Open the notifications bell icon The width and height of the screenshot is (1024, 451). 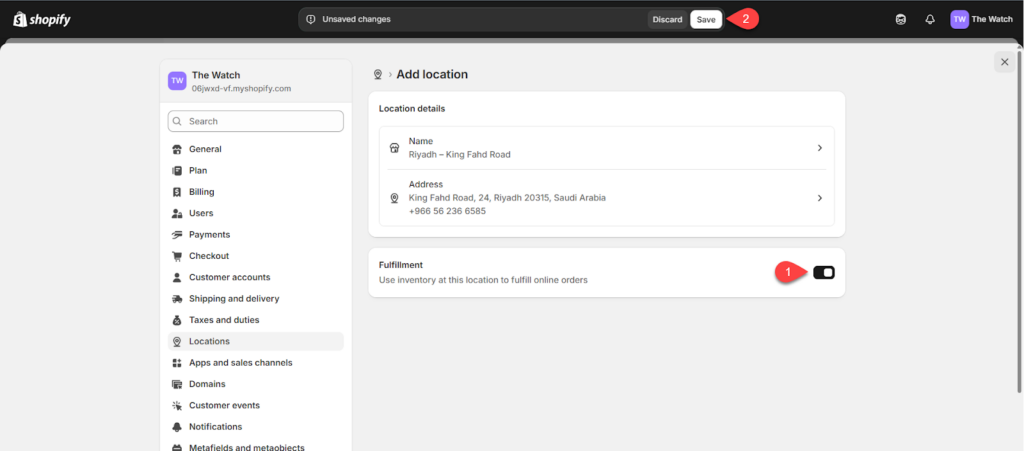pos(930,19)
